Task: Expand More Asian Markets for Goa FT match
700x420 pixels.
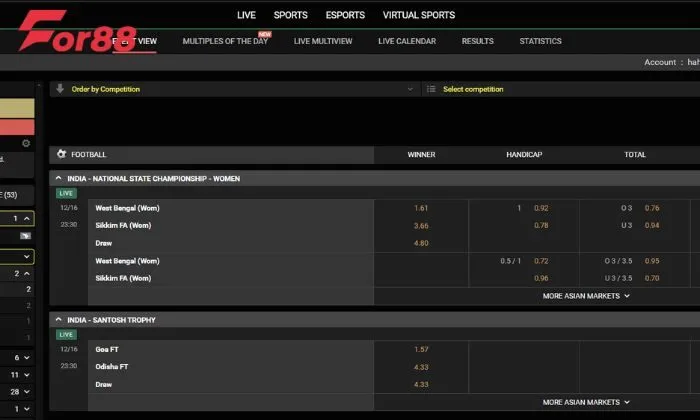Action: [586, 402]
